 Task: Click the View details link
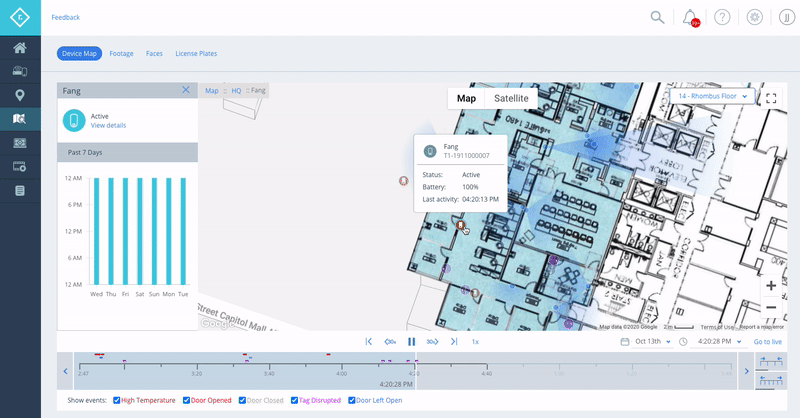108,125
